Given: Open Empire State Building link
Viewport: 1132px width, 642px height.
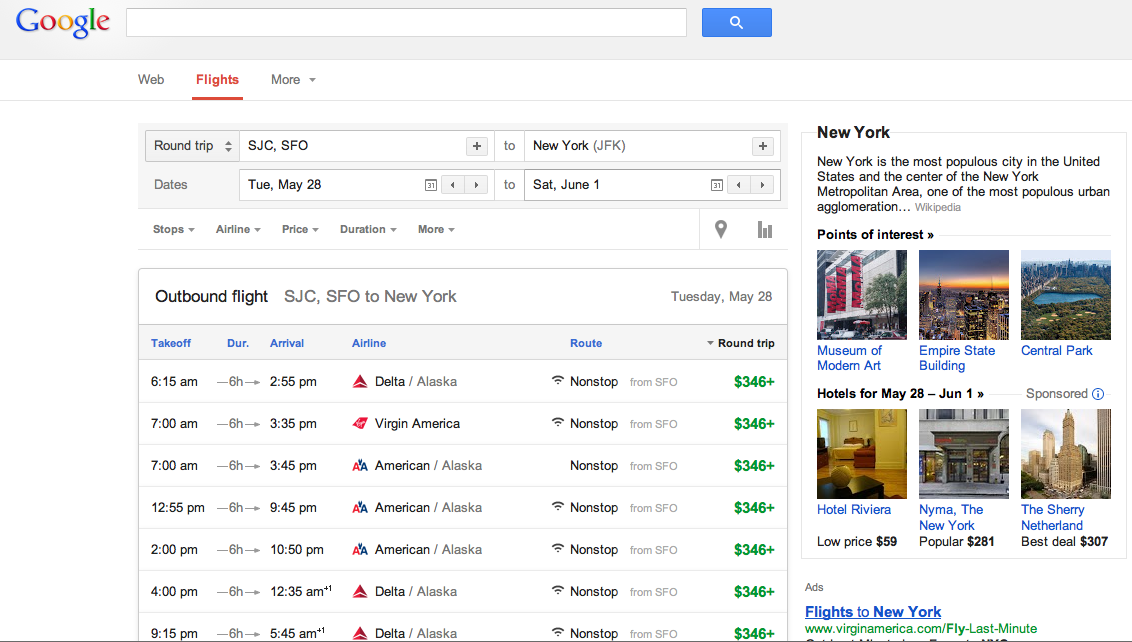Looking at the screenshot, I should click(x=957, y=358).
